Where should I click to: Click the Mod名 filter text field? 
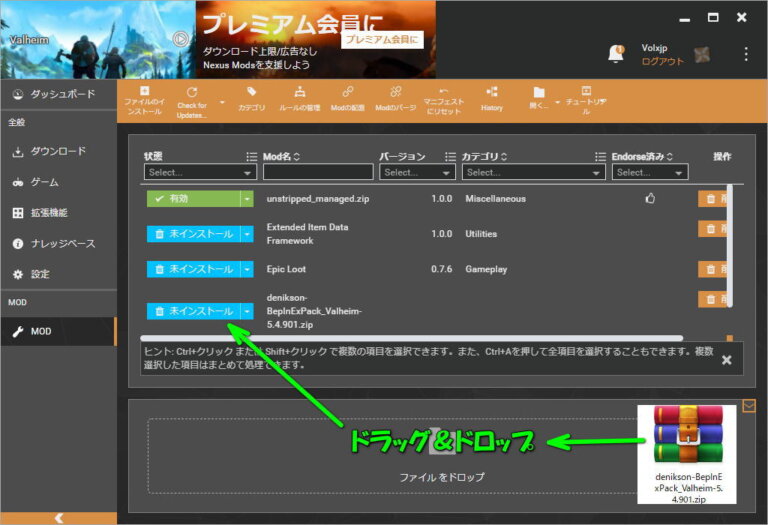click(318, 172)
